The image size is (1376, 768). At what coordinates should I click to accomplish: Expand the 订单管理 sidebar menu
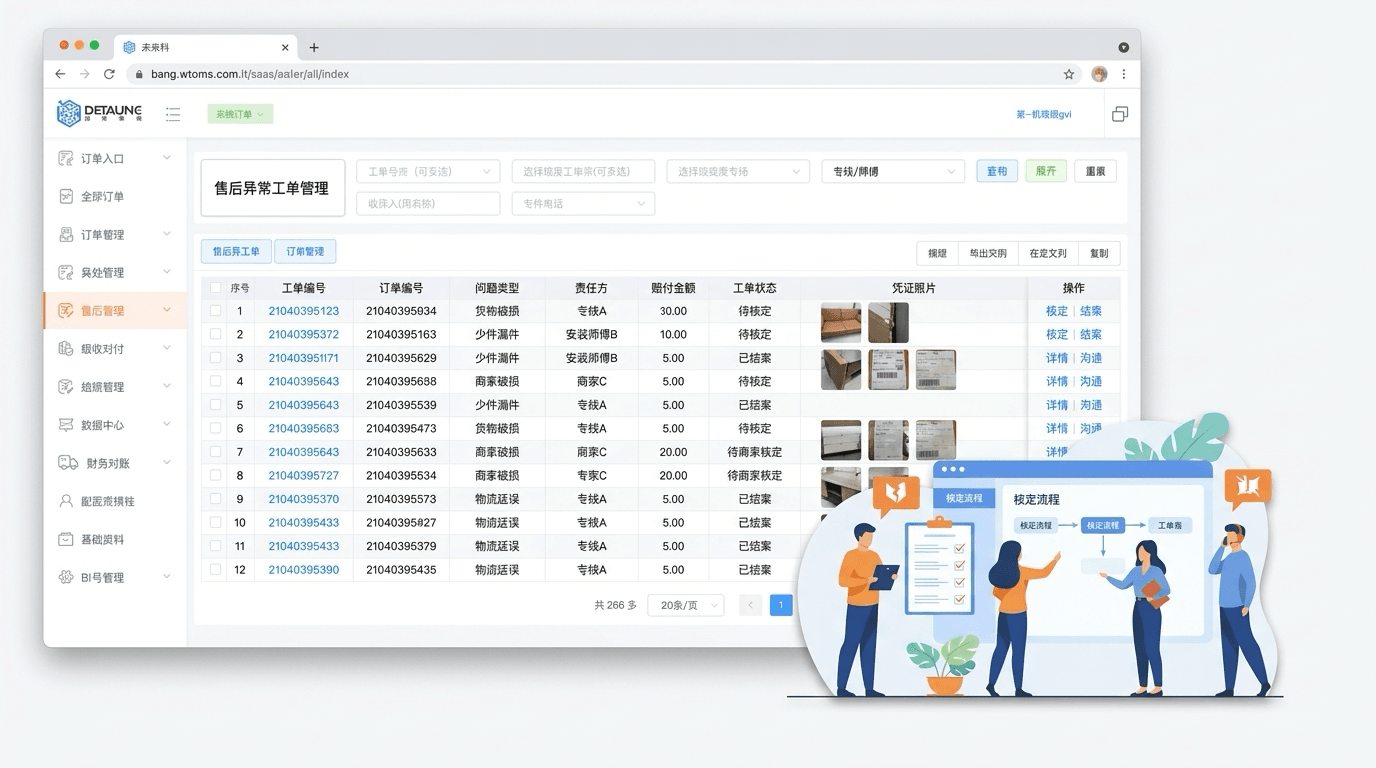pos(115,234)
